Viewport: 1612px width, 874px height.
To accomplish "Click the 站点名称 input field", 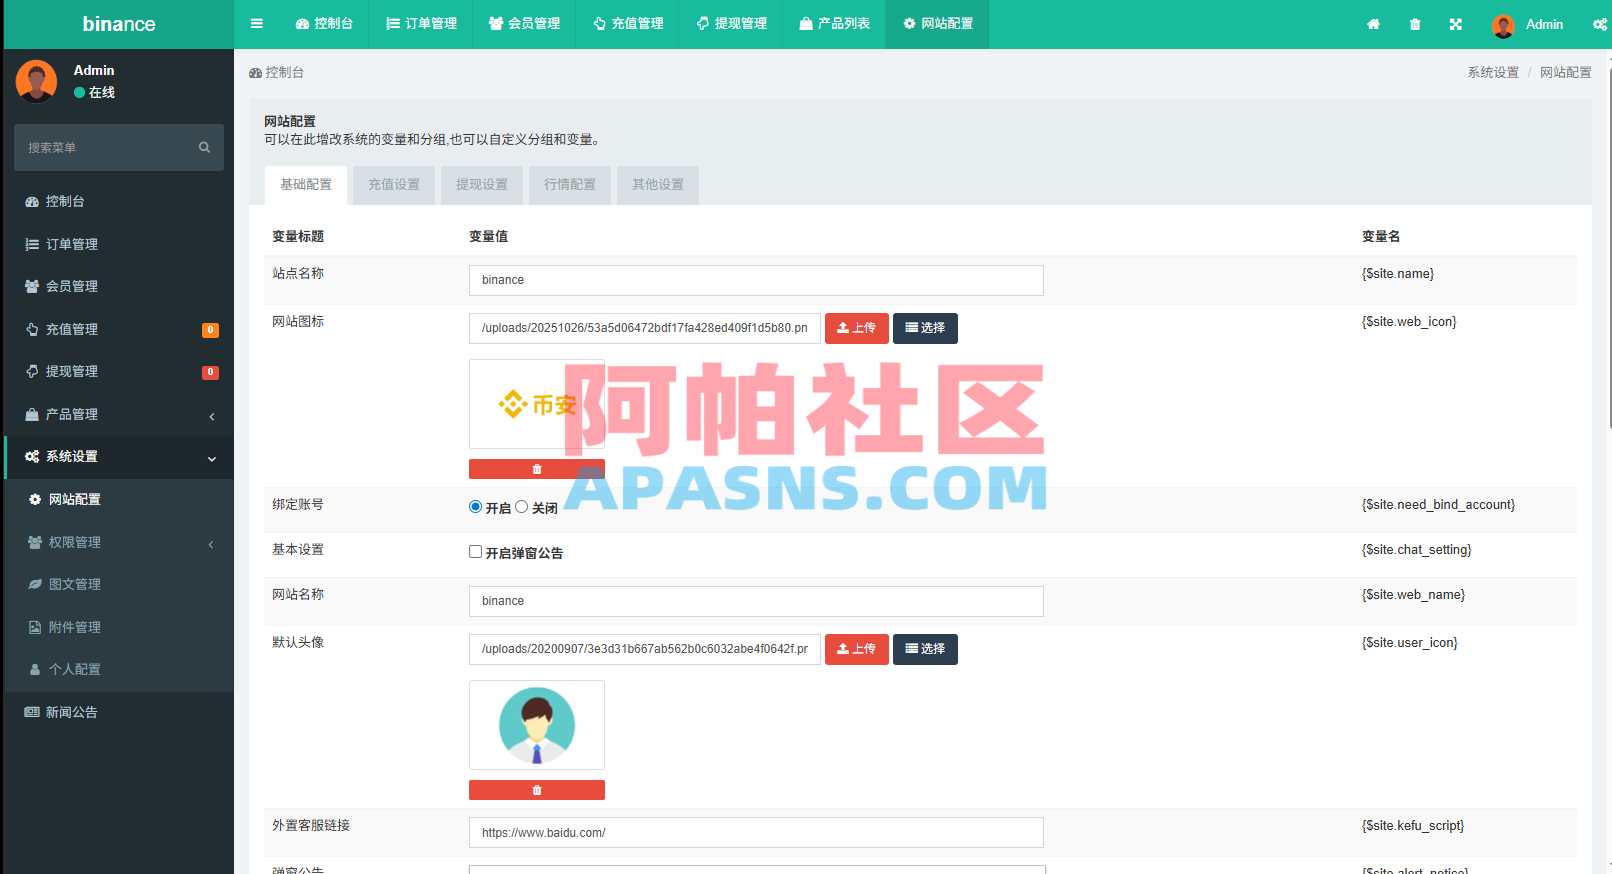I will click(x=756, y=280).
